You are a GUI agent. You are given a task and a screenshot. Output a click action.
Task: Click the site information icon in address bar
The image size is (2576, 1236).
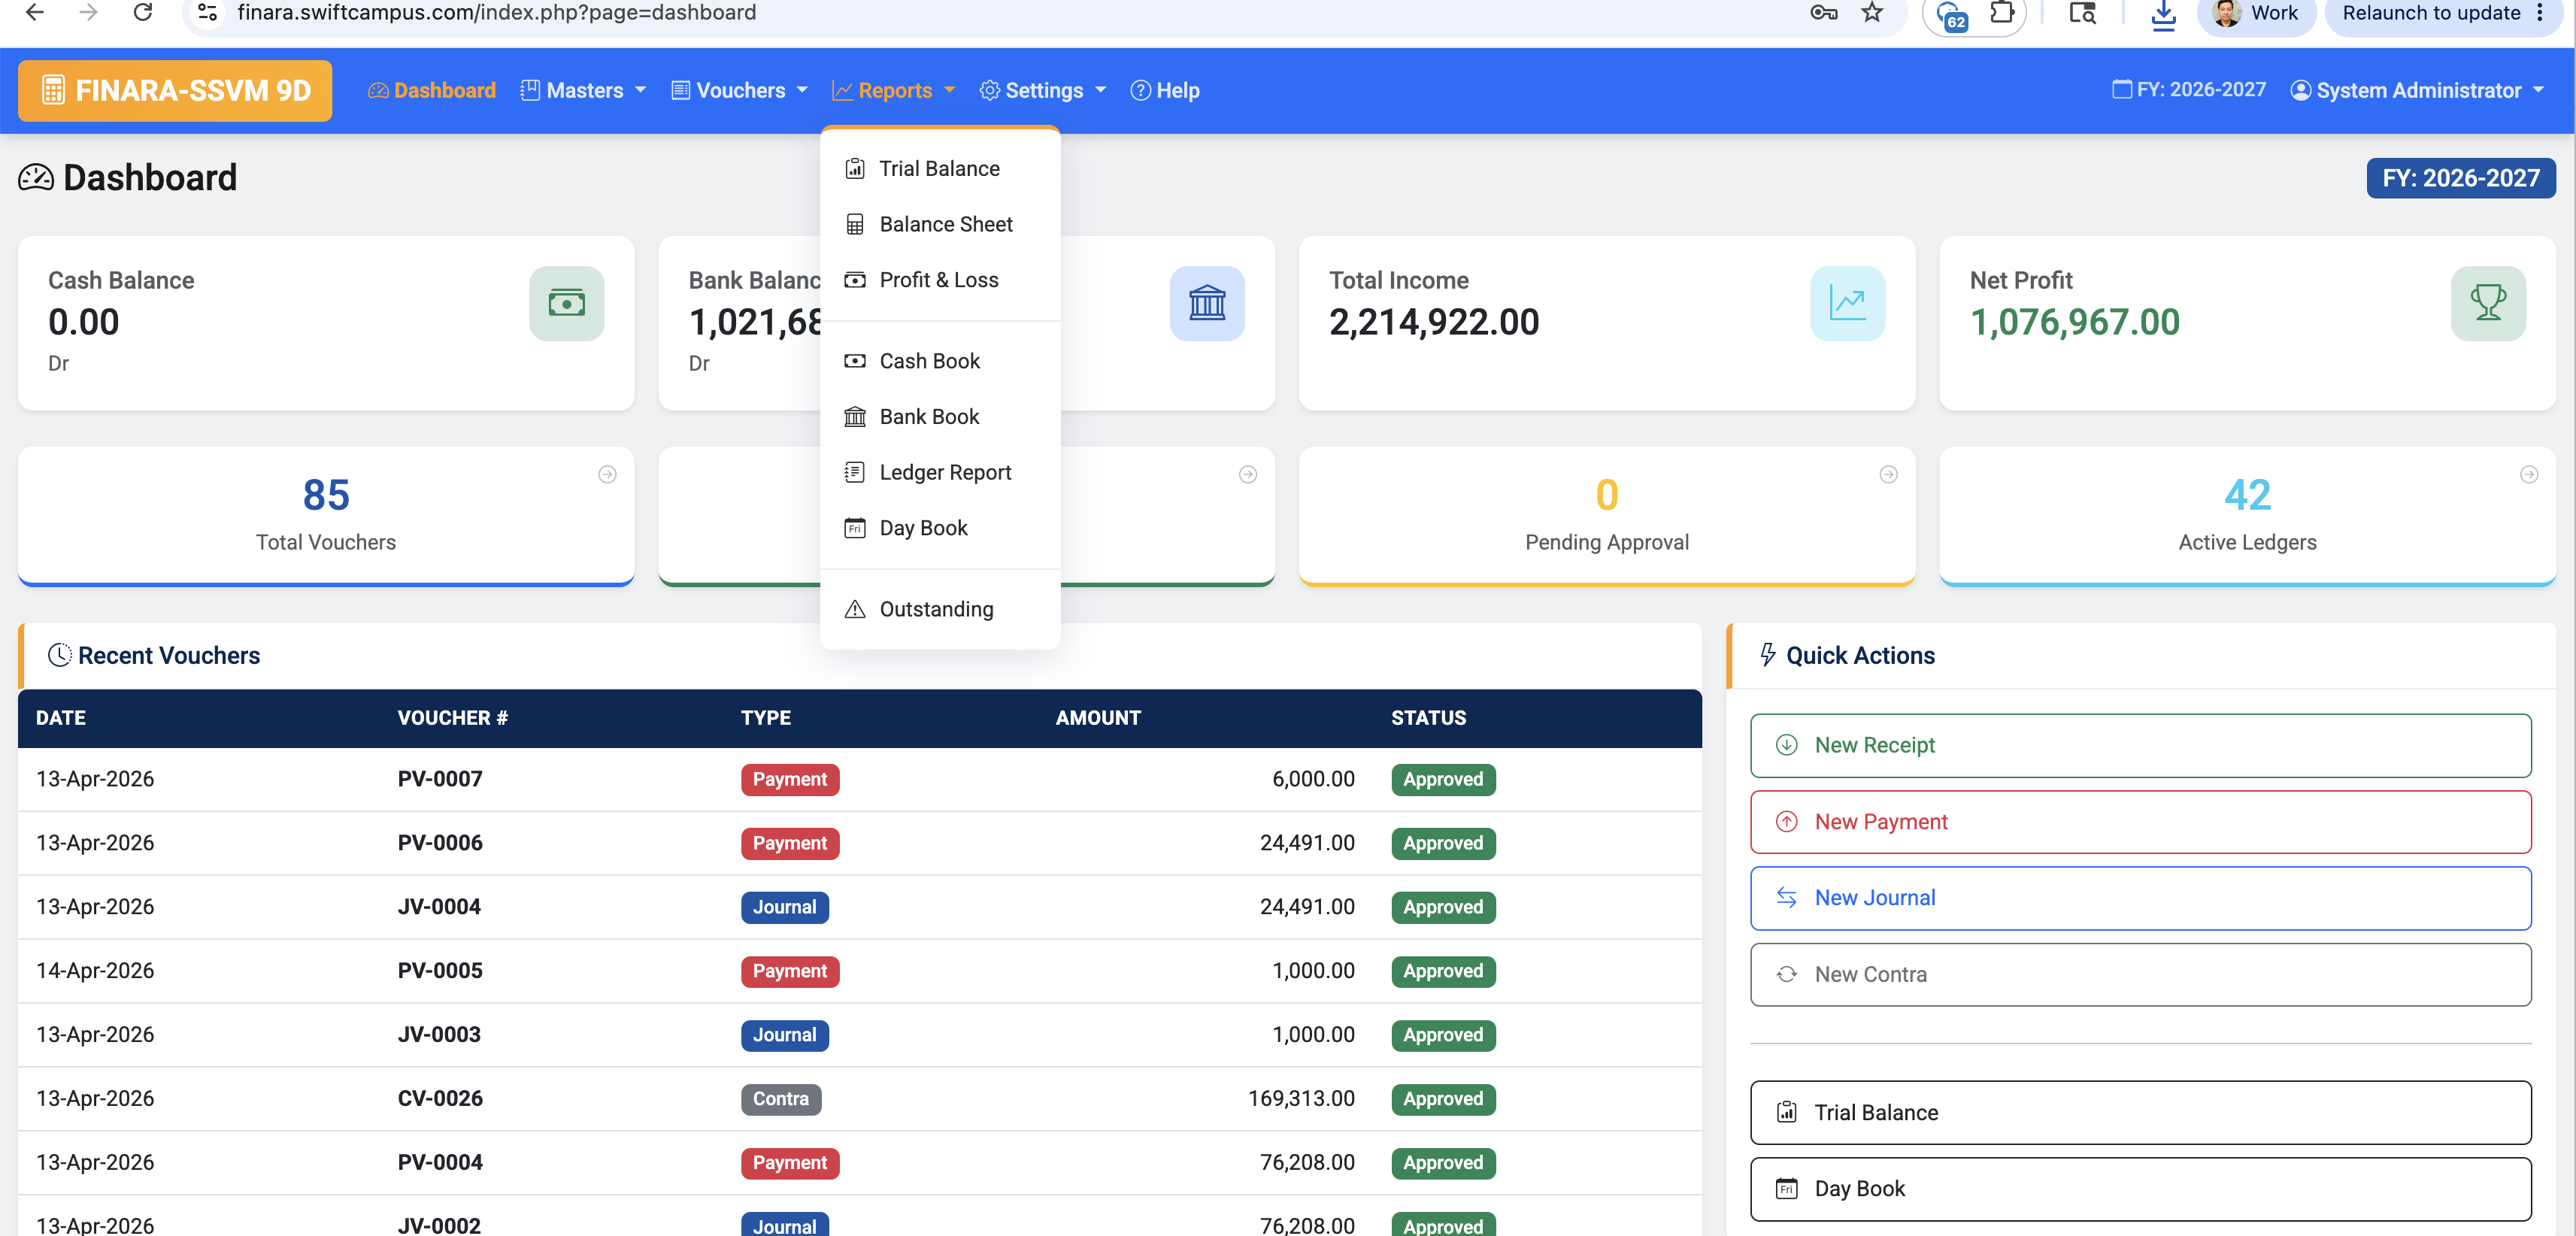pos(207,12)
